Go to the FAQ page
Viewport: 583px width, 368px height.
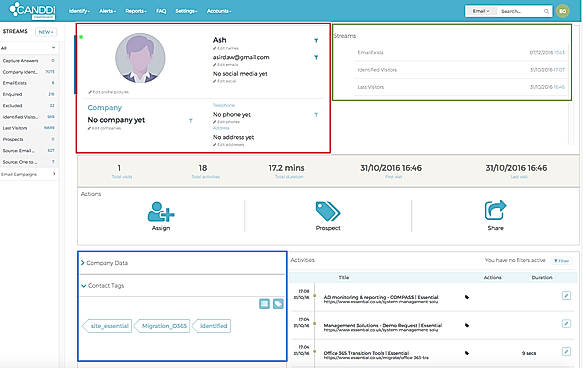point(161,11)
